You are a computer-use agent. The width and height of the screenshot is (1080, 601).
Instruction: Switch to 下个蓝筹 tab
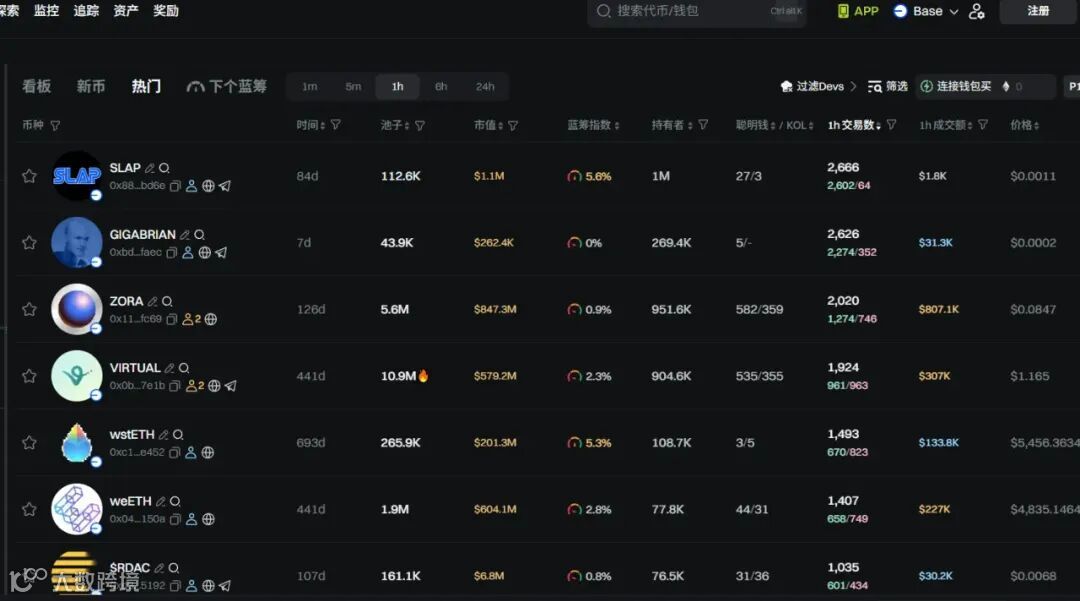coord(227,86)
